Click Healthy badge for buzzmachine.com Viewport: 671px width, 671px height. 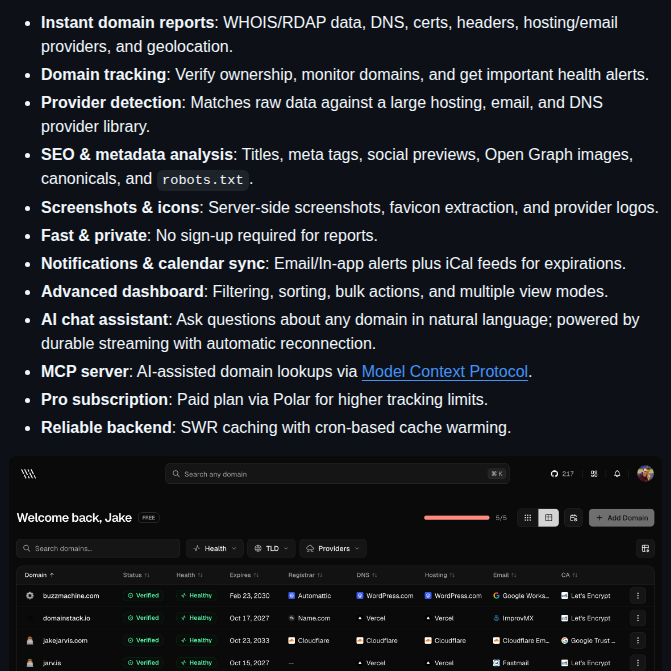pos(196,596)
